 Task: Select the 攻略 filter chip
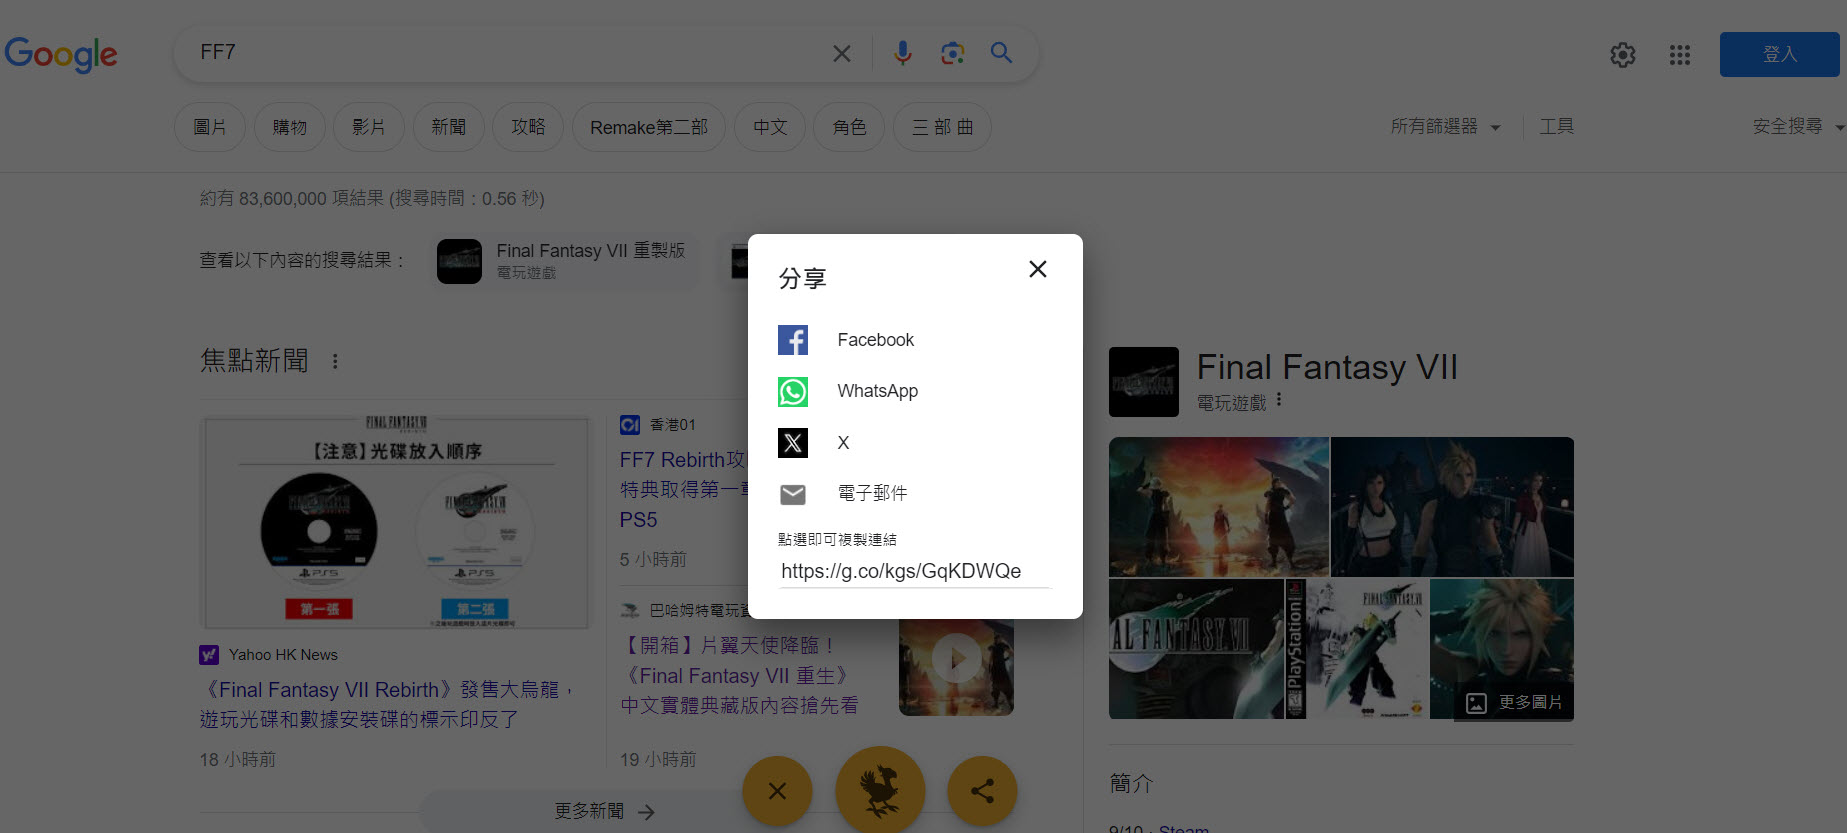[528, 127]
